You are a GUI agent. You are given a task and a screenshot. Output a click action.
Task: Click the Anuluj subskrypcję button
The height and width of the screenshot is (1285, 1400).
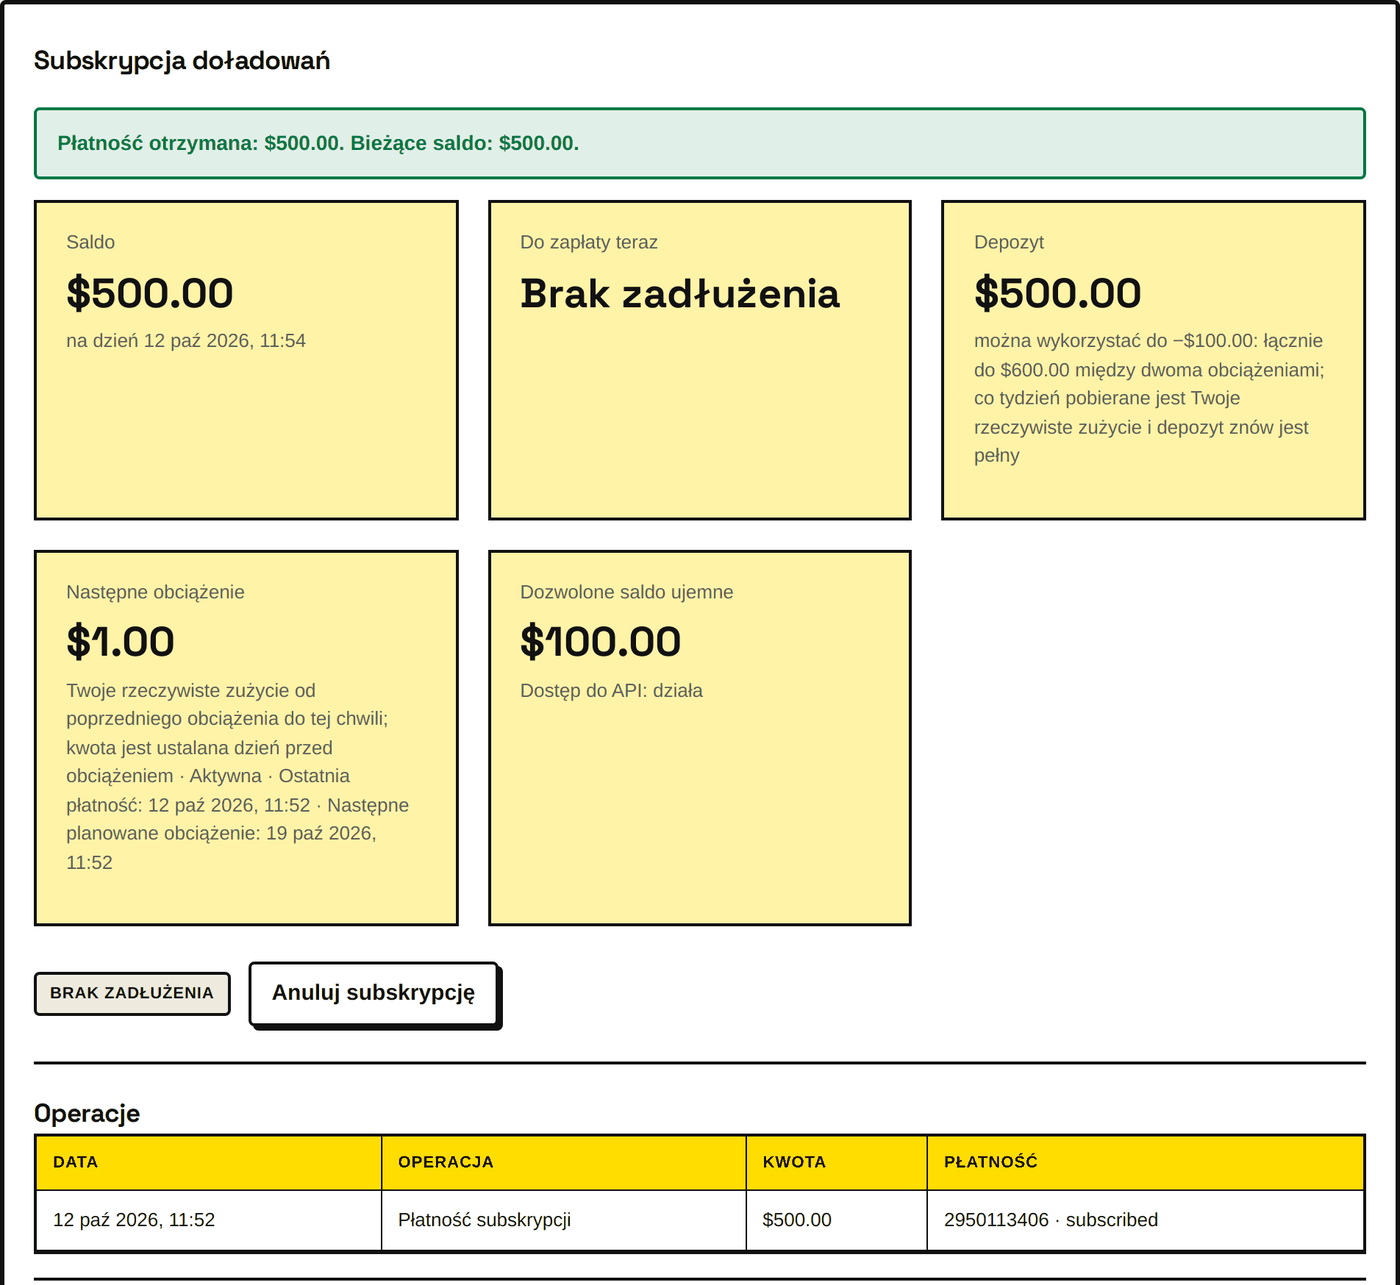coord(374,994)
